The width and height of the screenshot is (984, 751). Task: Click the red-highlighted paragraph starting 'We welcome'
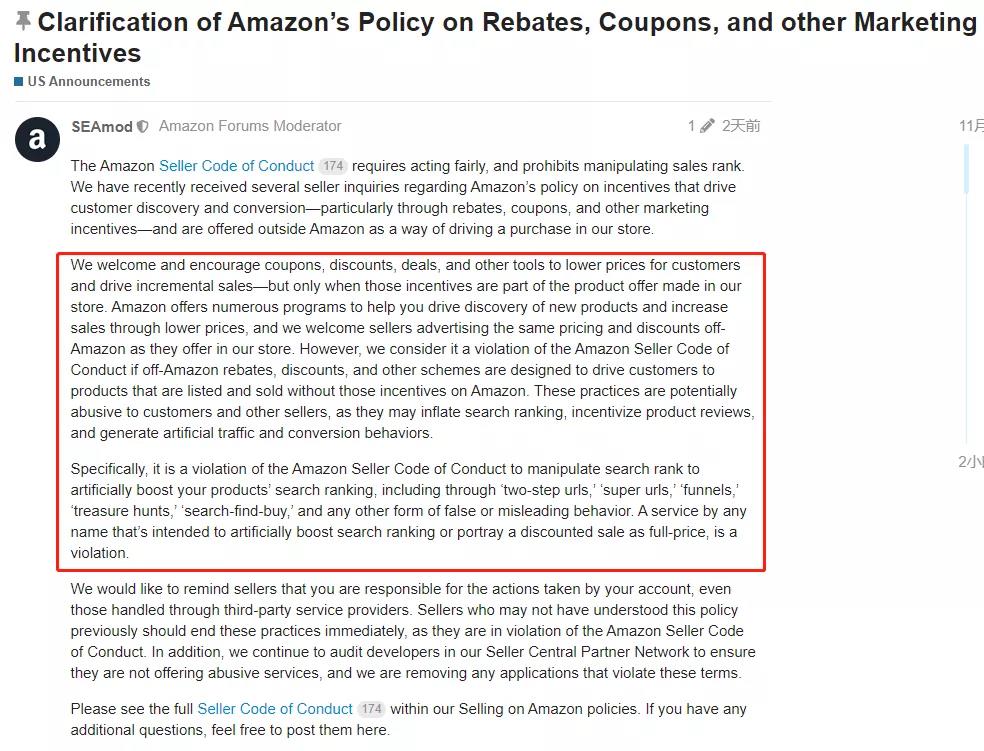pyautogui.click(x=410, y=349)
